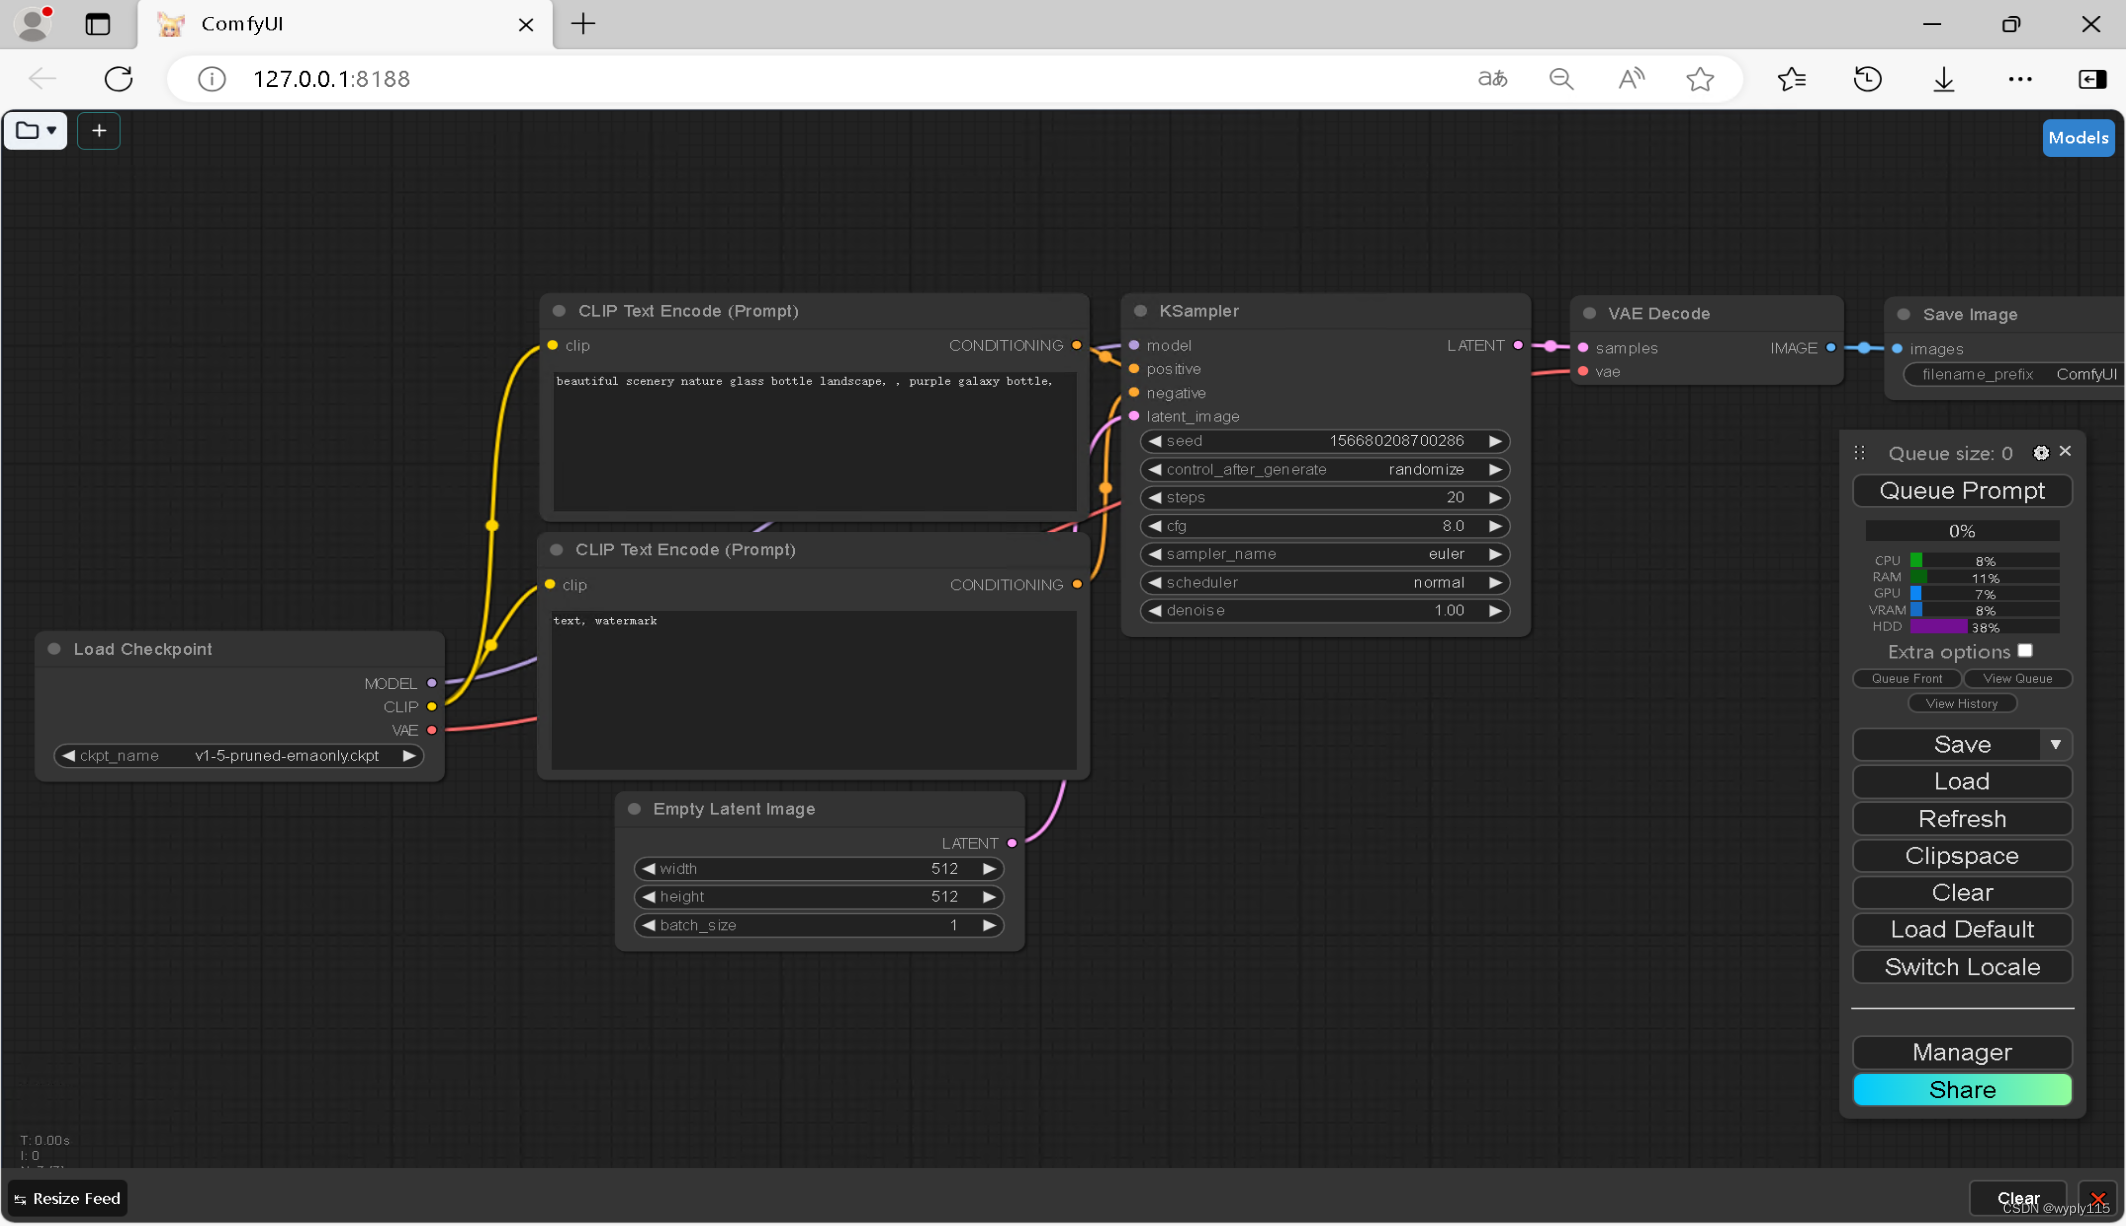The height and width of the screenshot is (1226, 2126).
Task: Increase the seed value with right arrow
Action: point(1495,441)
